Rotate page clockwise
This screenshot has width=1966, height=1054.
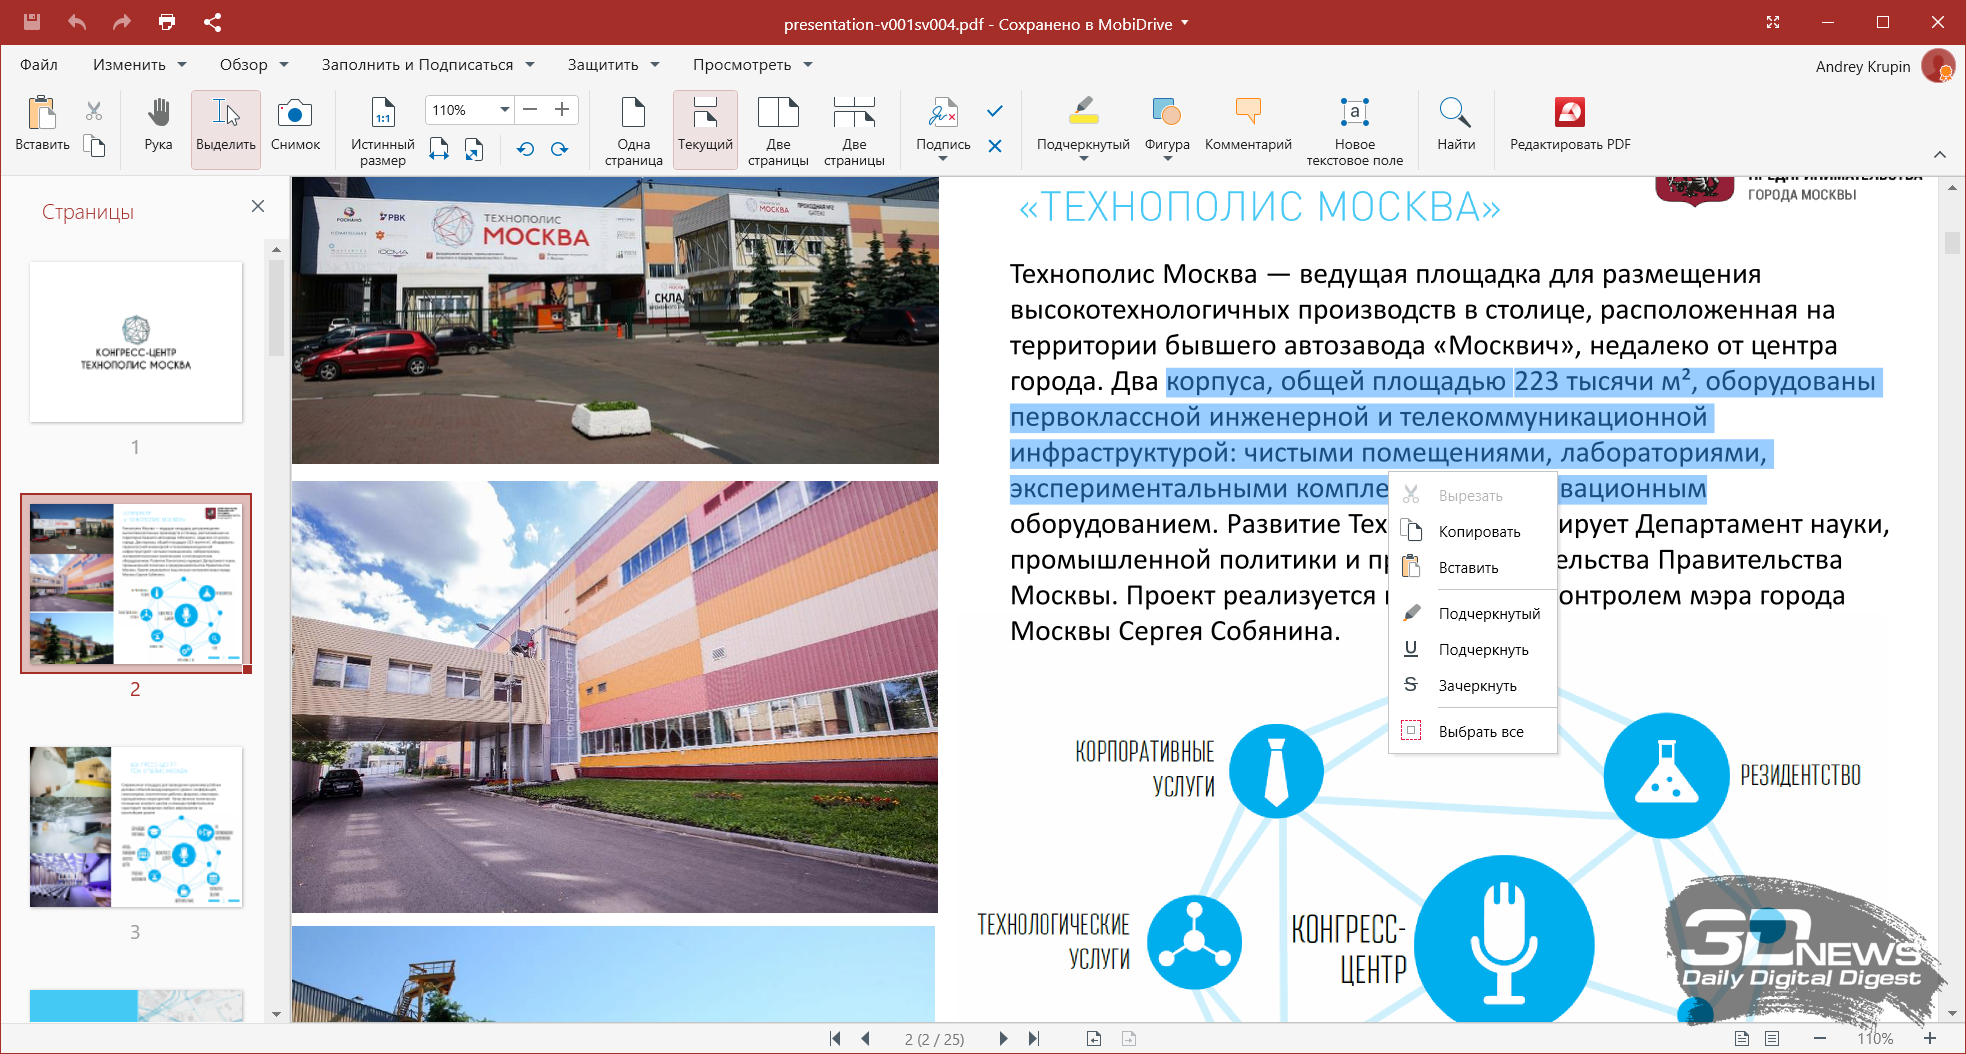click(560, 149)
